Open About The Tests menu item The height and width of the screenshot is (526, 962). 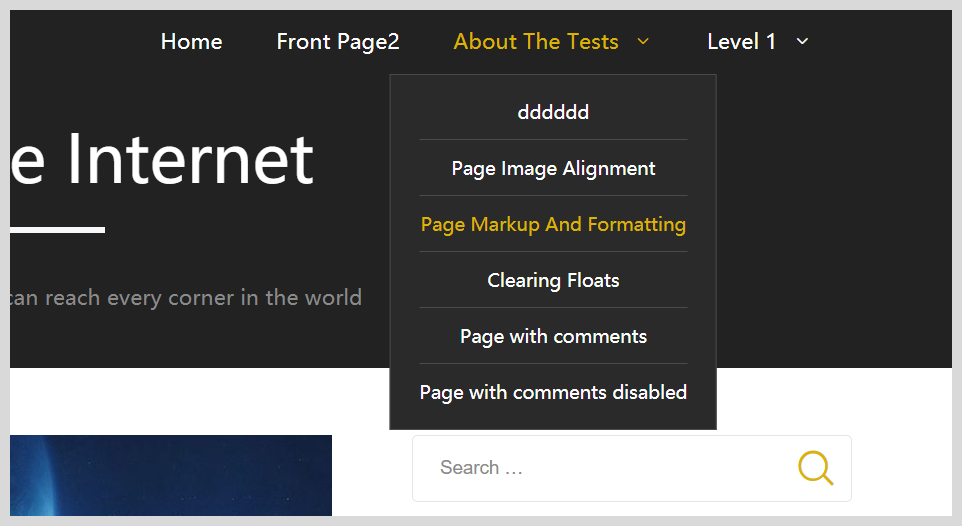(536, 42)
